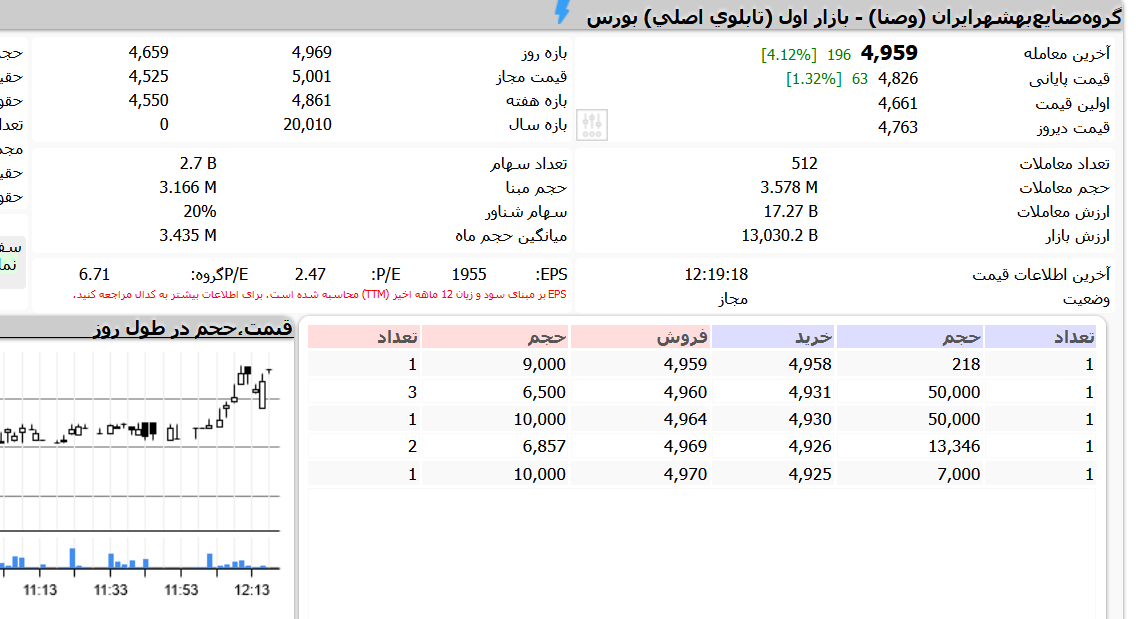Click the sell volume 6,857 in order book
Image resolution: width=1136 pixels, height=619 pixels.
(x=544, y=446)
